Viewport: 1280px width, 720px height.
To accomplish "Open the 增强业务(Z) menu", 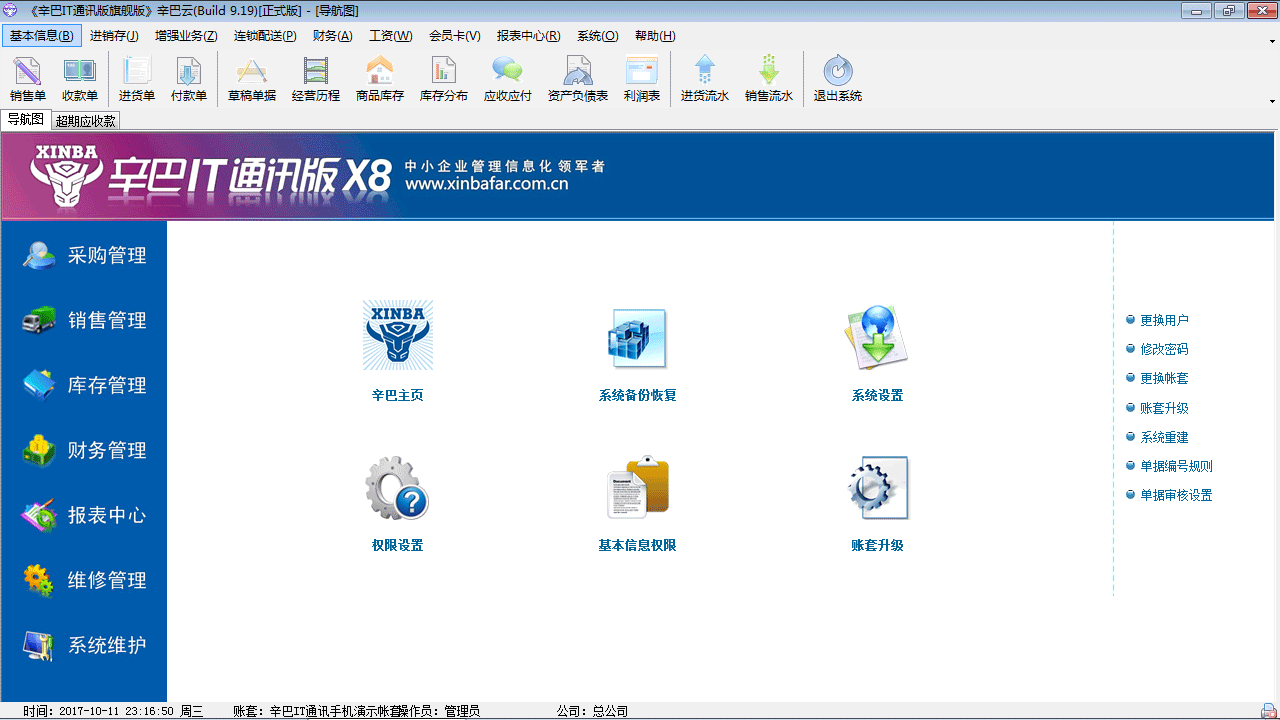I will (x=186, y=36).
